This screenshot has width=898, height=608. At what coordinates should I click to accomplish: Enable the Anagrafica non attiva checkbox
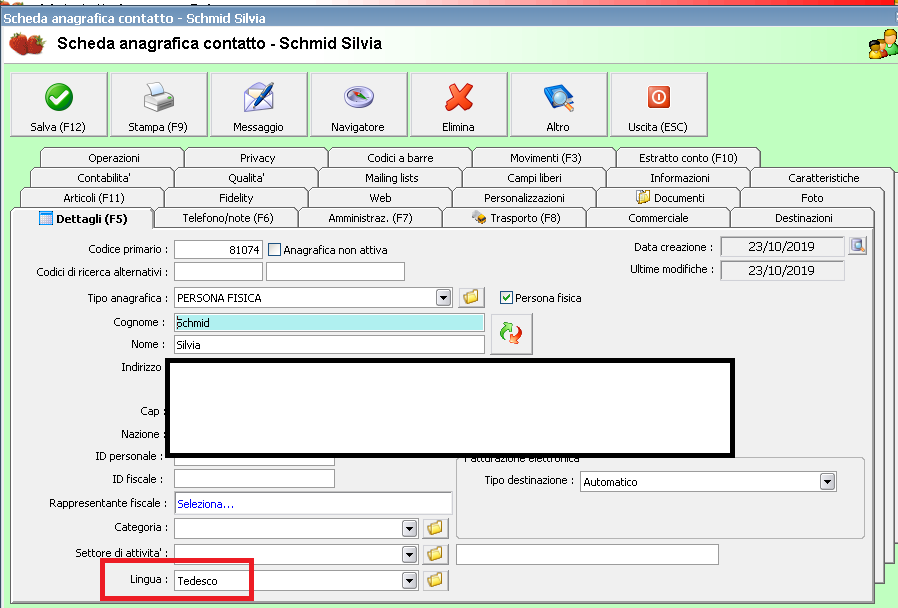(x=274, y=250)
